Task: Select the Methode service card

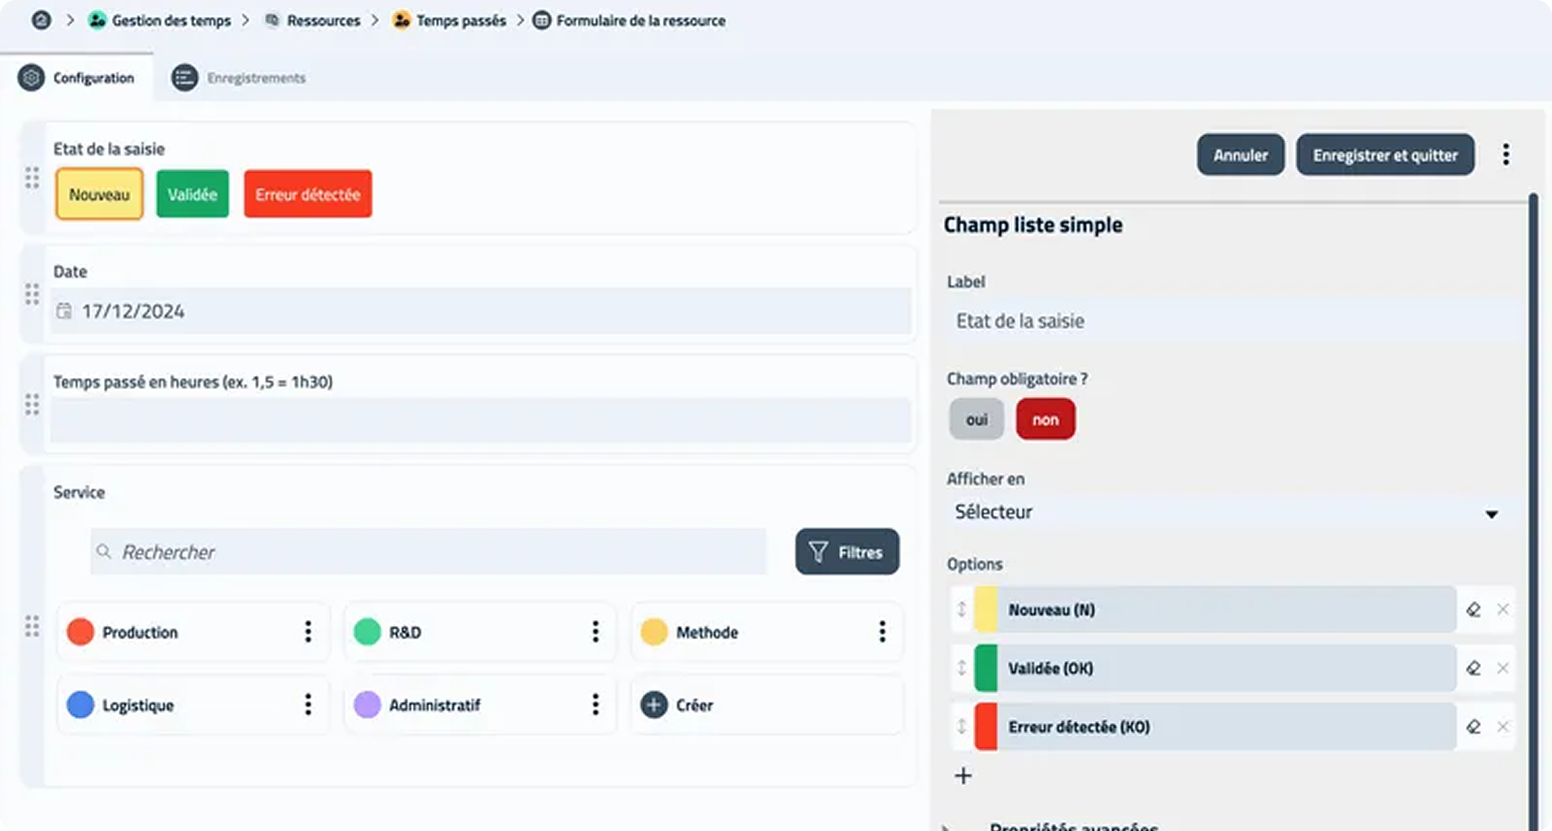Action: 767,632
